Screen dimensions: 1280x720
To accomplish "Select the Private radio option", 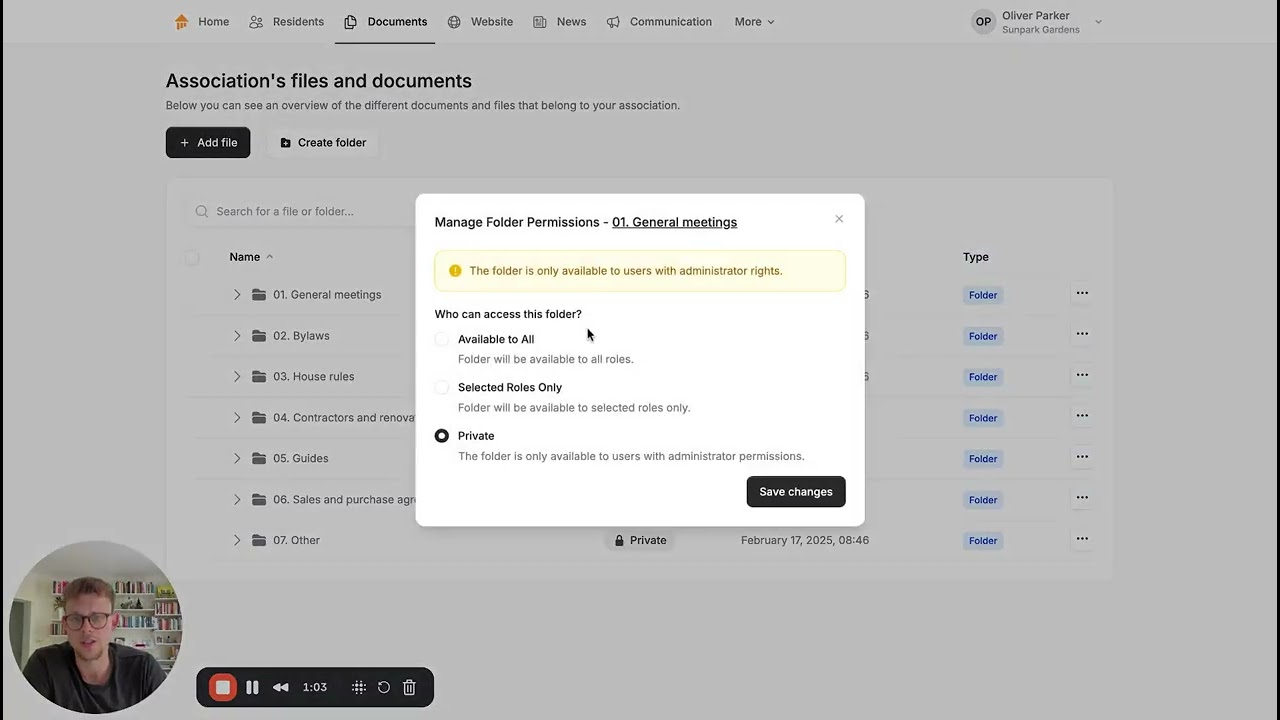I will click(x=442, y=436).
